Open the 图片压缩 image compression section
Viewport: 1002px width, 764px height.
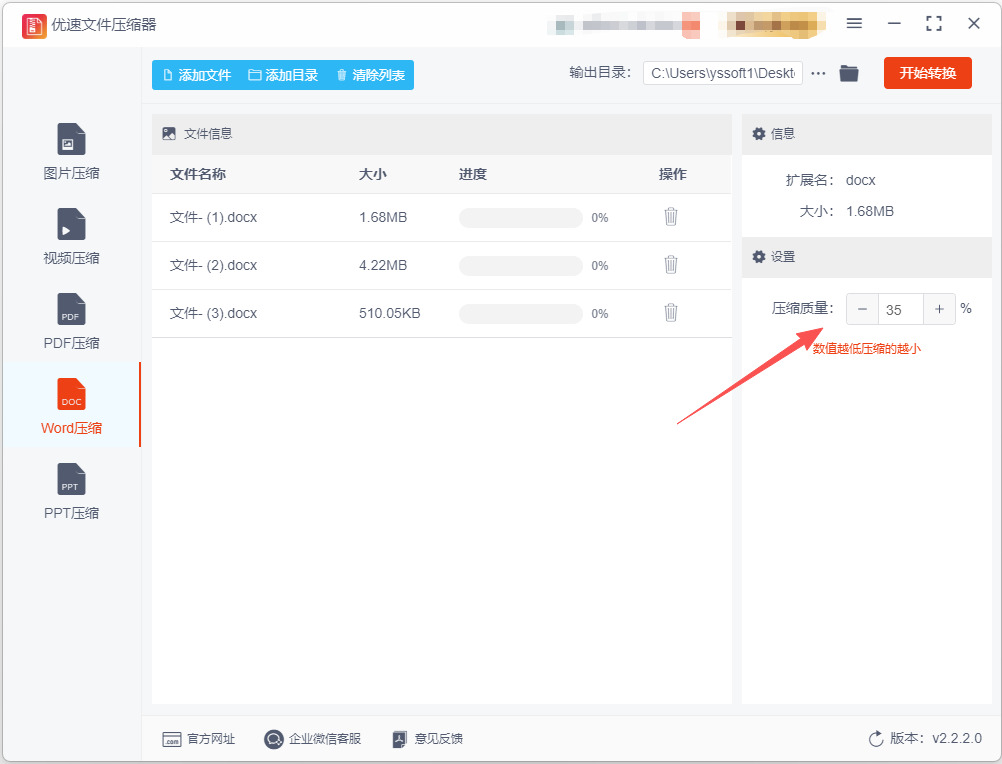tap(71, 151)
